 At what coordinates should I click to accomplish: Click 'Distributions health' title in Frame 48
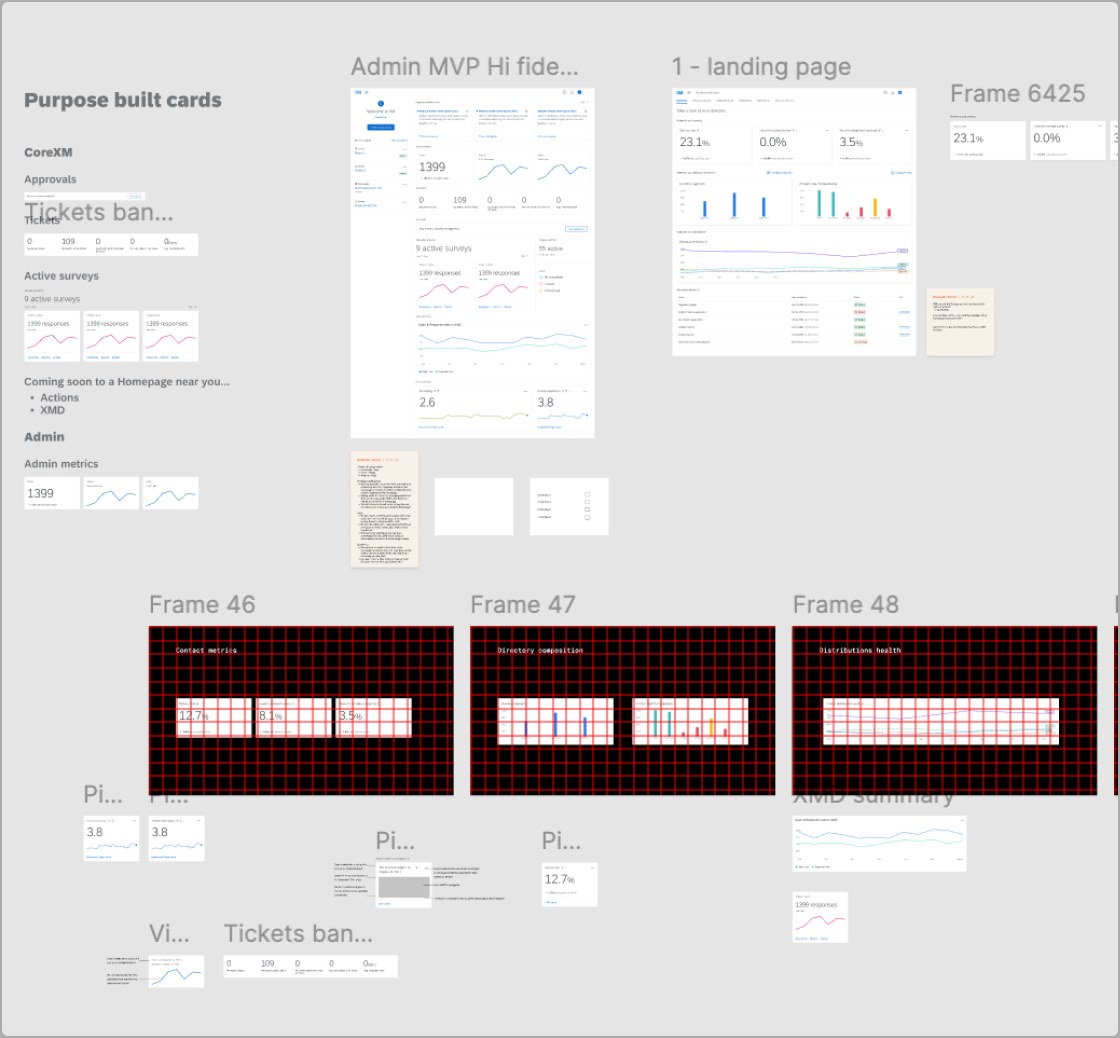[x=859, y=650]
